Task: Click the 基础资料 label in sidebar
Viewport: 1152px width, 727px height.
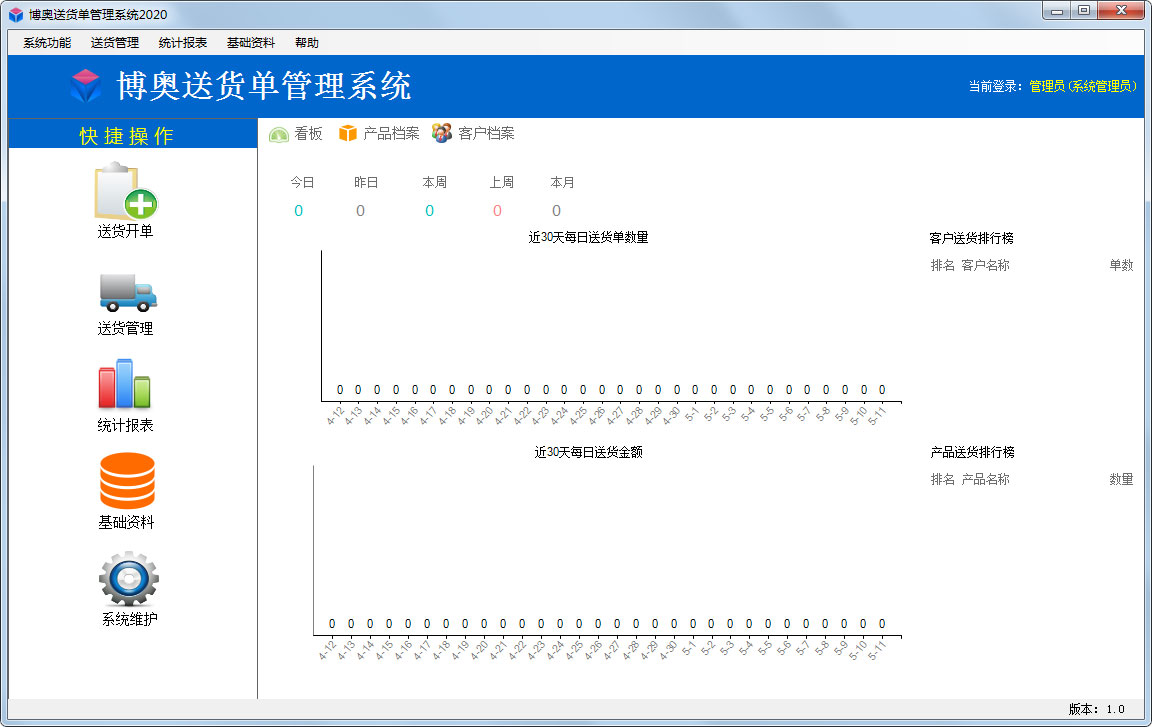Action: tap(126, 522)
